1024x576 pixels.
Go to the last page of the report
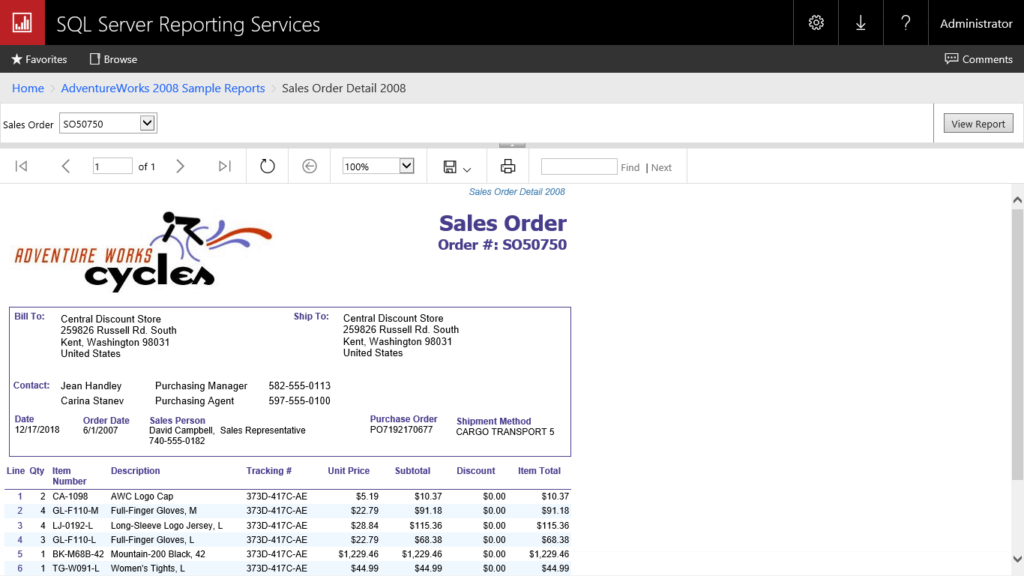(224, 166)
